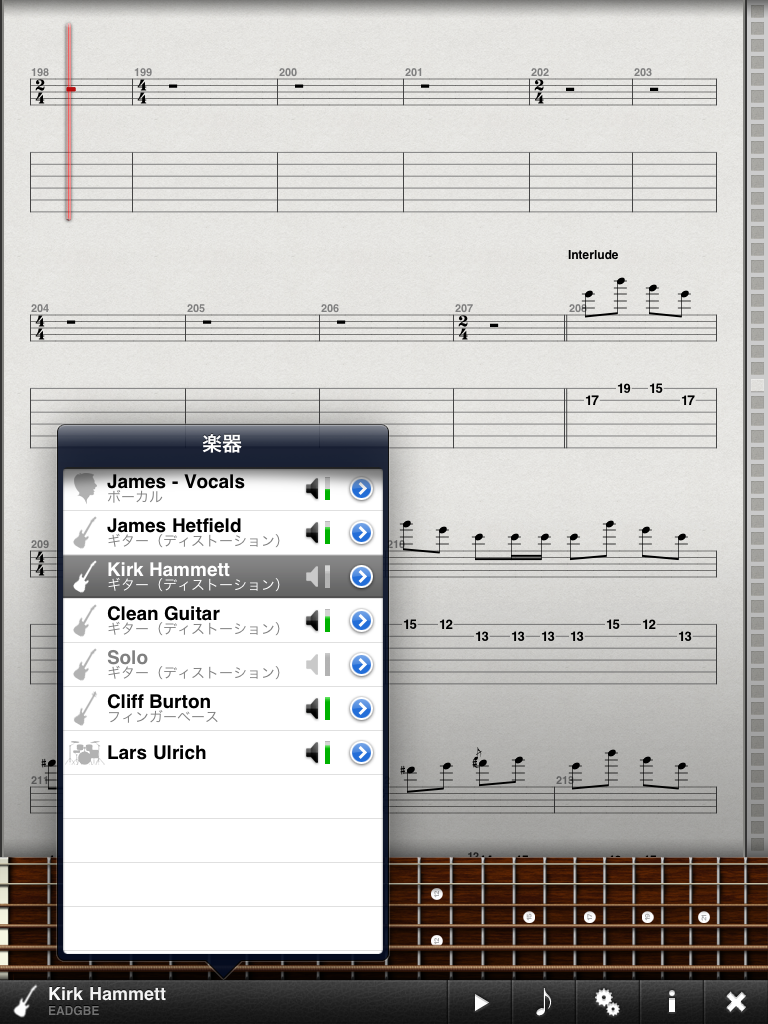Open details arrow for Clean Guitar track
768x1024 pixels.
pyautogui.click(x=361, y=621)
